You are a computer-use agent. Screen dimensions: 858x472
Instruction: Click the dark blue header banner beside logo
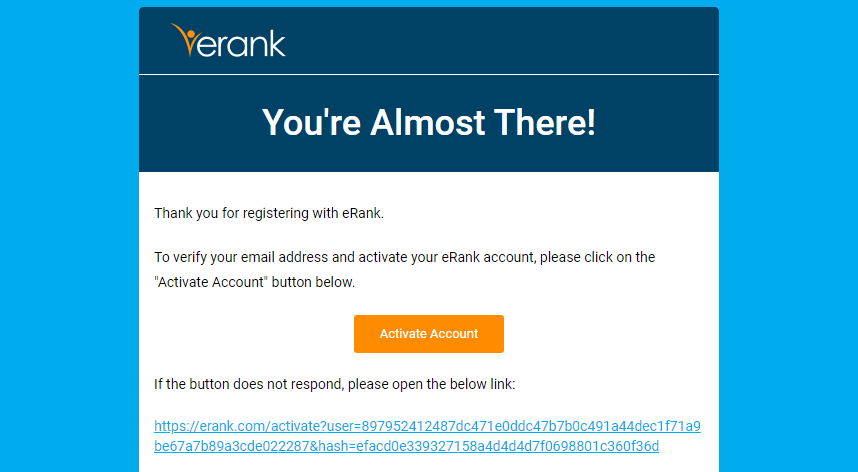[x=492, y=40]
